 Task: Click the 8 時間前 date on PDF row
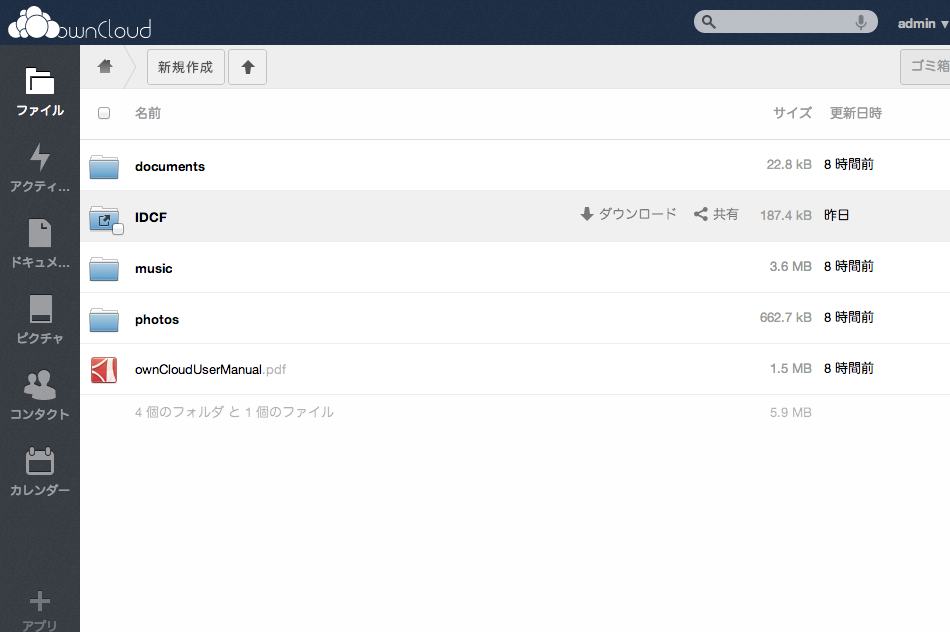coord(849,368)
